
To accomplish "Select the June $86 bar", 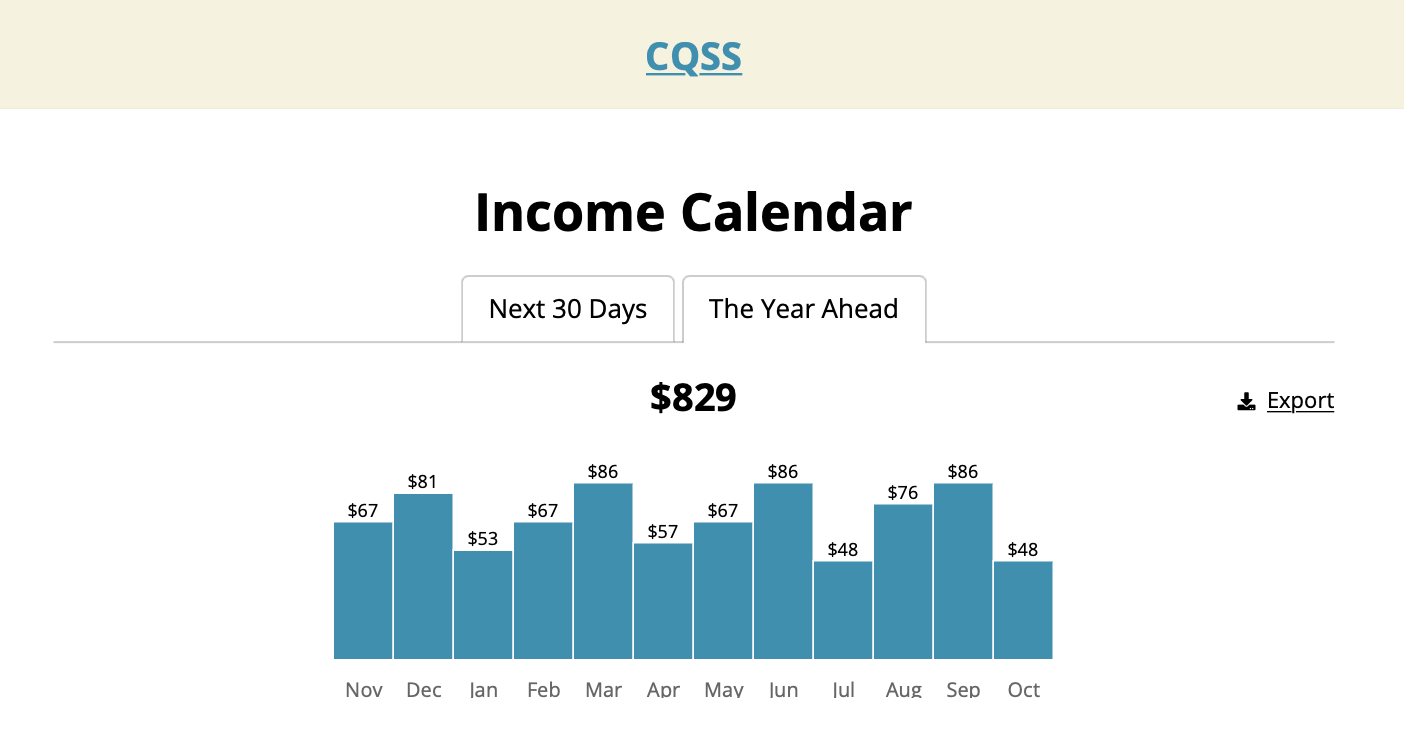I will pyautogui.click(x=783, y=571).
